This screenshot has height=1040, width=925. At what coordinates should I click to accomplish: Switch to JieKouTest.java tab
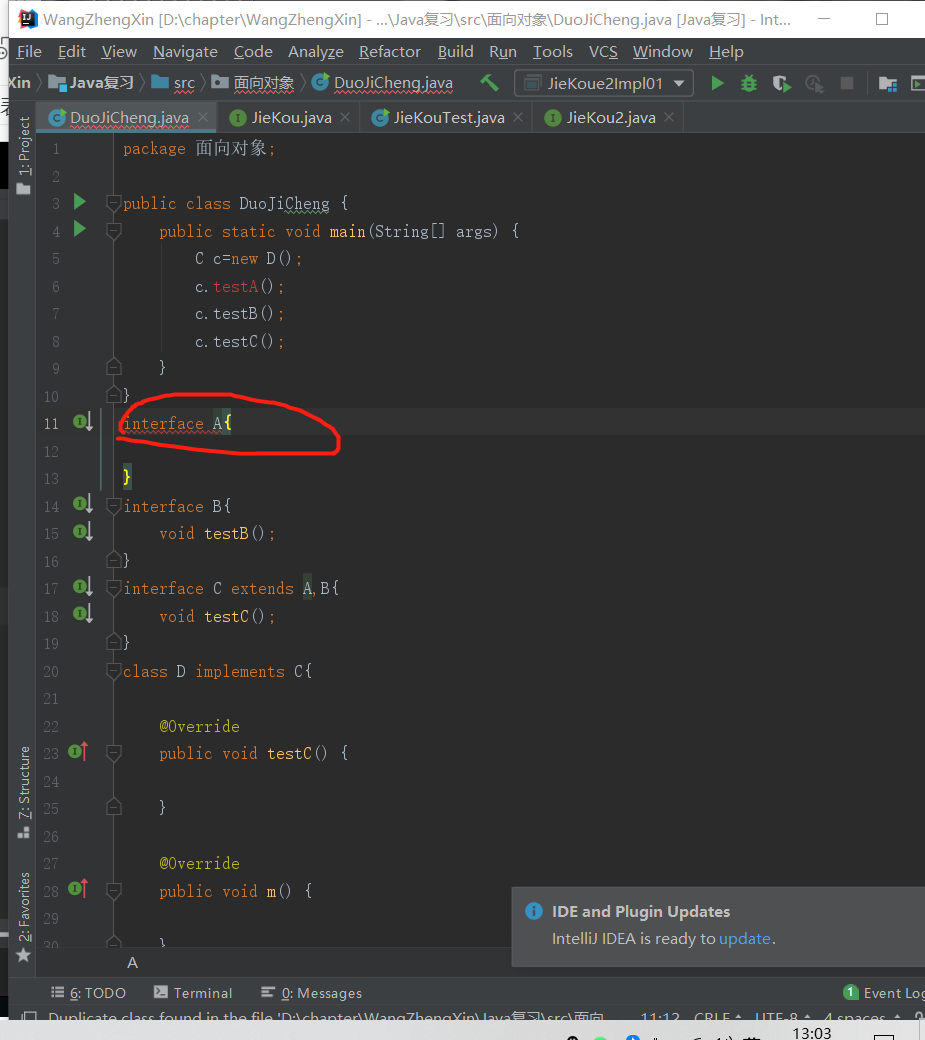click(448, 118)
